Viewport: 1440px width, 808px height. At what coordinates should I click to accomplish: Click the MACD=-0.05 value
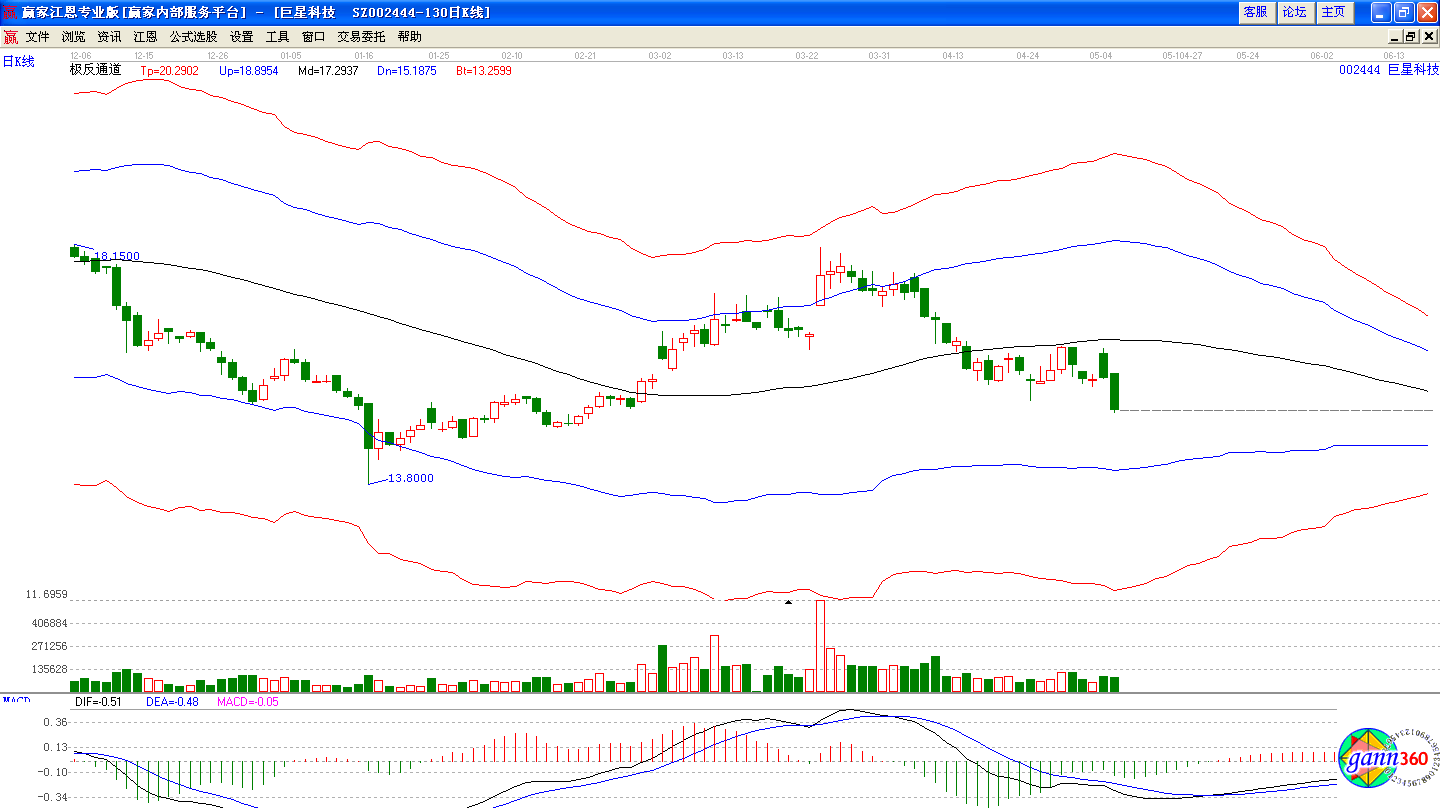[247, 702]
